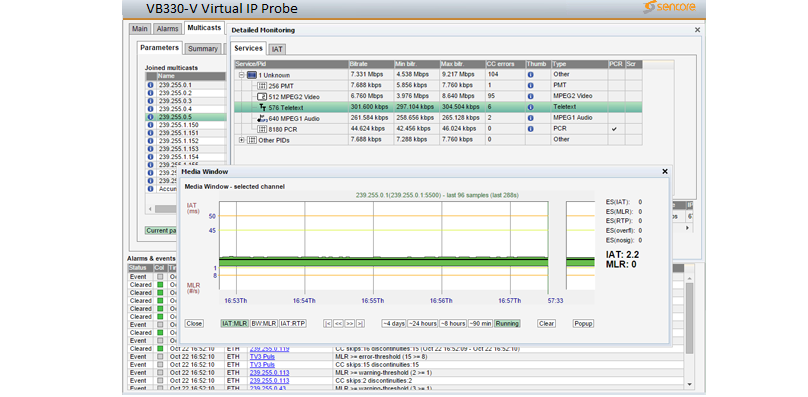
Task: Click the Popup button in Media Window
Action: 583,324
